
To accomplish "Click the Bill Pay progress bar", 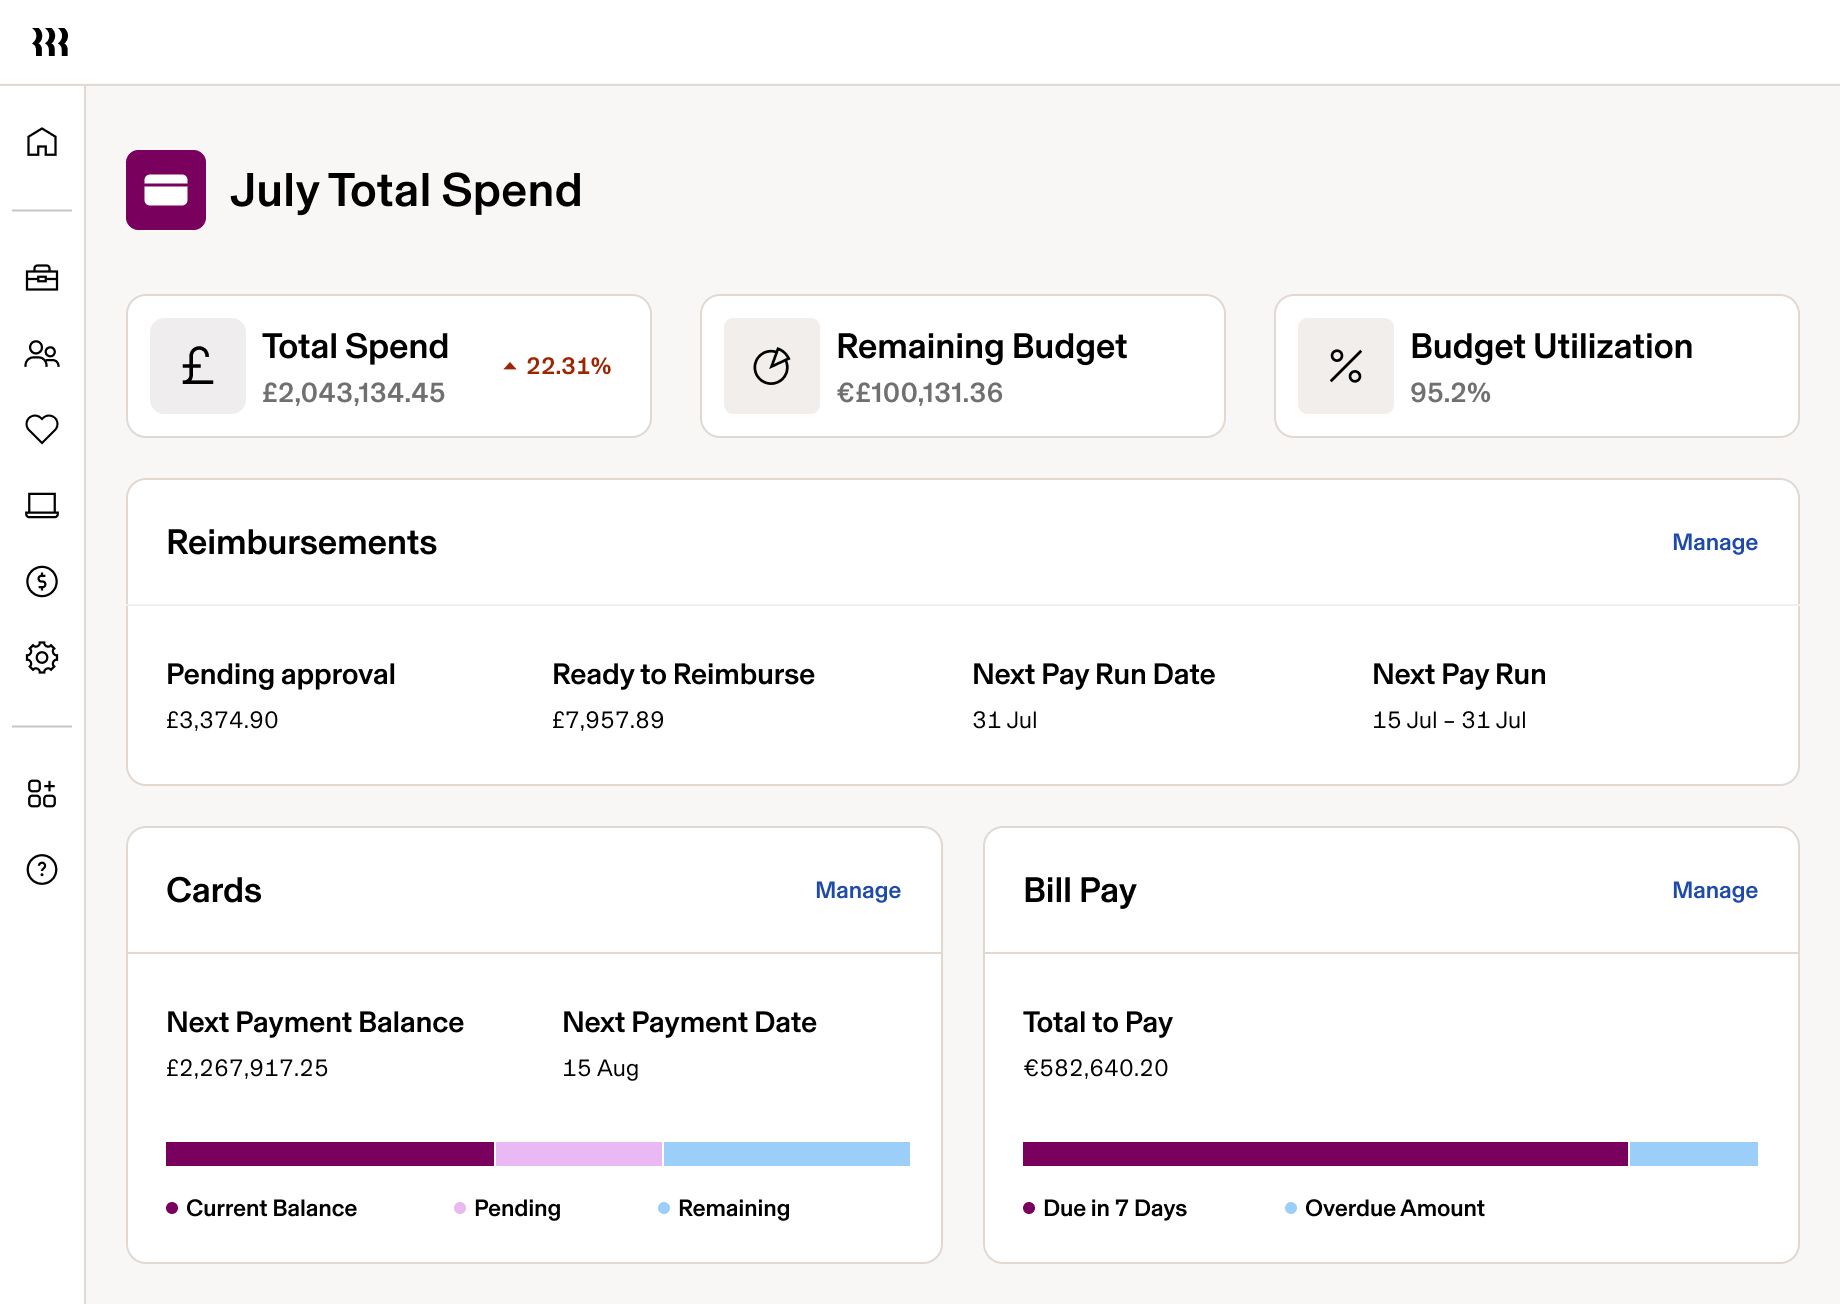I will [x=1390, y=1154].
